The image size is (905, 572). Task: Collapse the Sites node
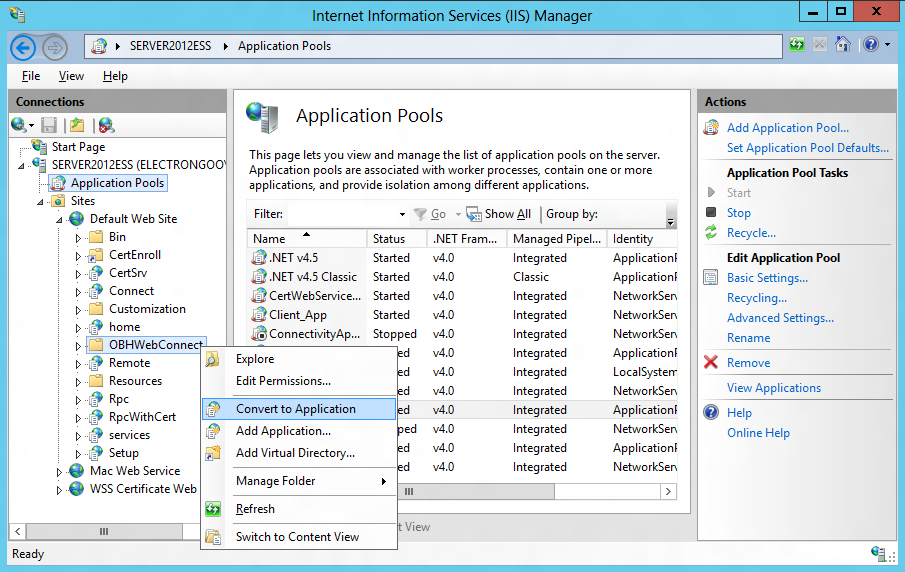[40, 201]
